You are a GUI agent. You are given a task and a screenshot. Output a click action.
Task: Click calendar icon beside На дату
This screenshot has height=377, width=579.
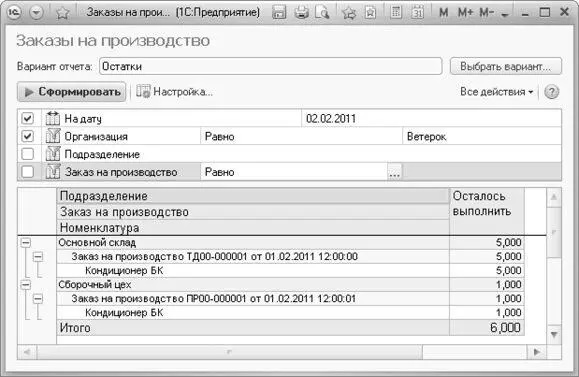click(52, 118)
